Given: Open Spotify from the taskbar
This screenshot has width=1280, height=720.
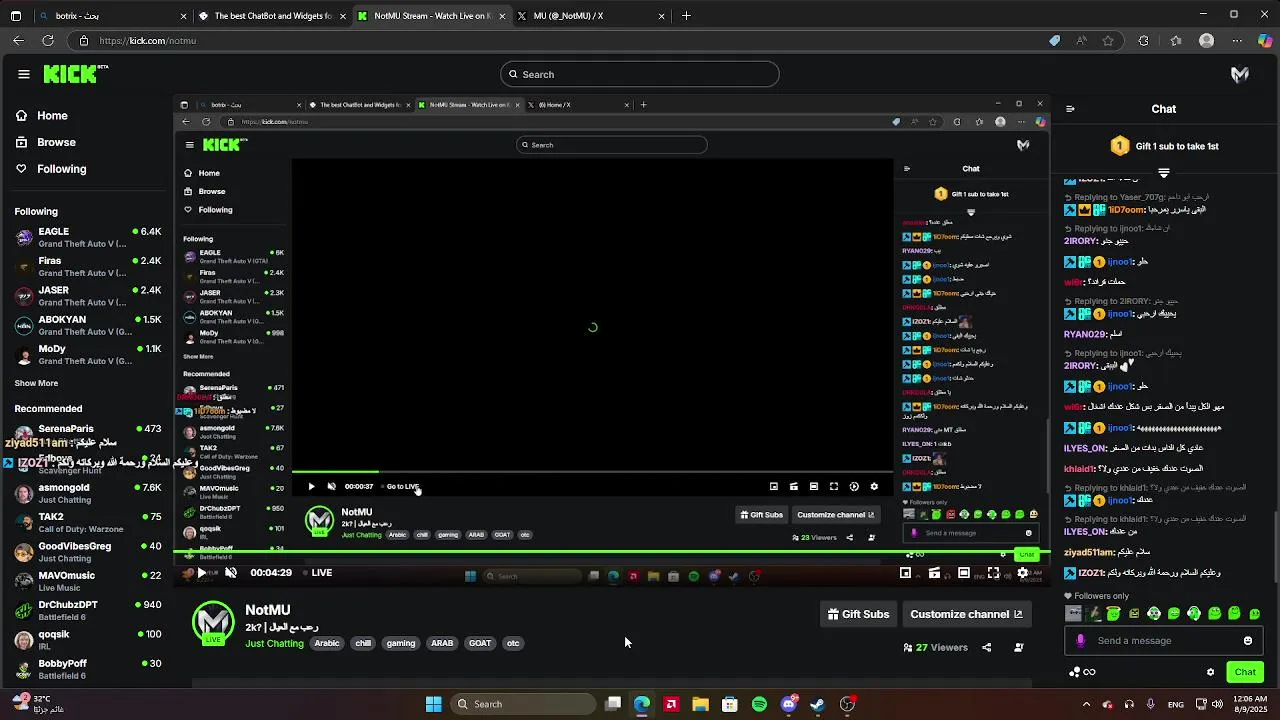Looking at the screenshot, I should click(759, 704).
